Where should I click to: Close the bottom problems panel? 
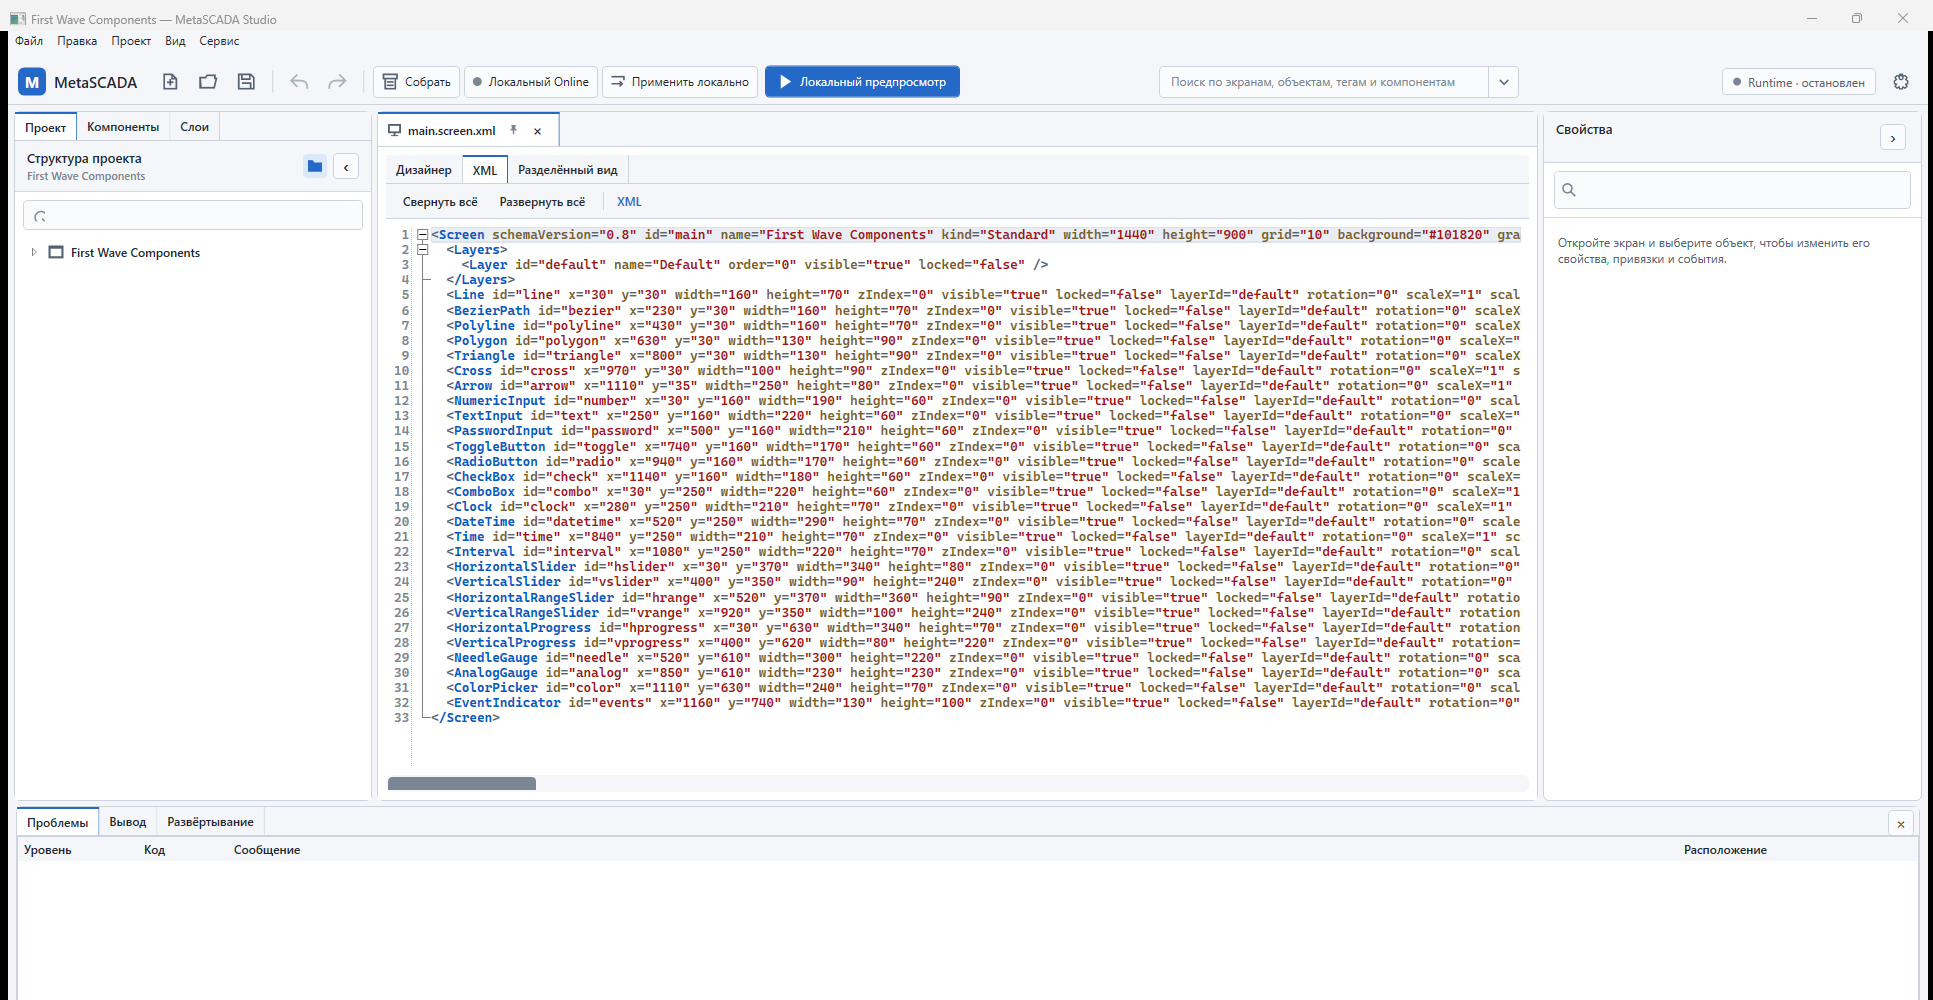pos(1901,824)
